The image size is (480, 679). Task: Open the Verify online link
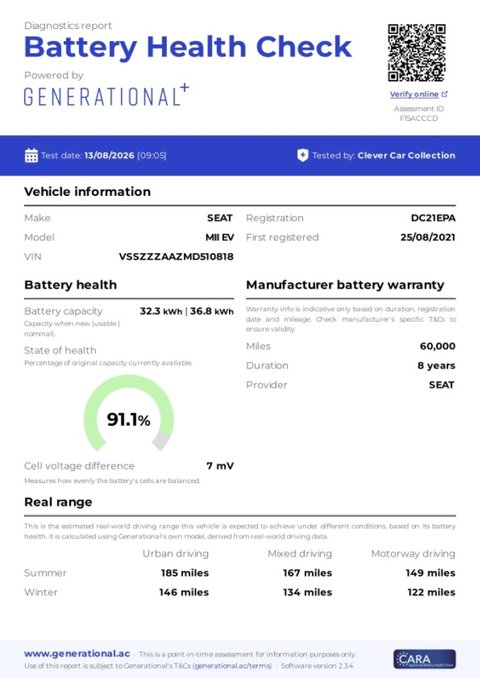point(414,94)
